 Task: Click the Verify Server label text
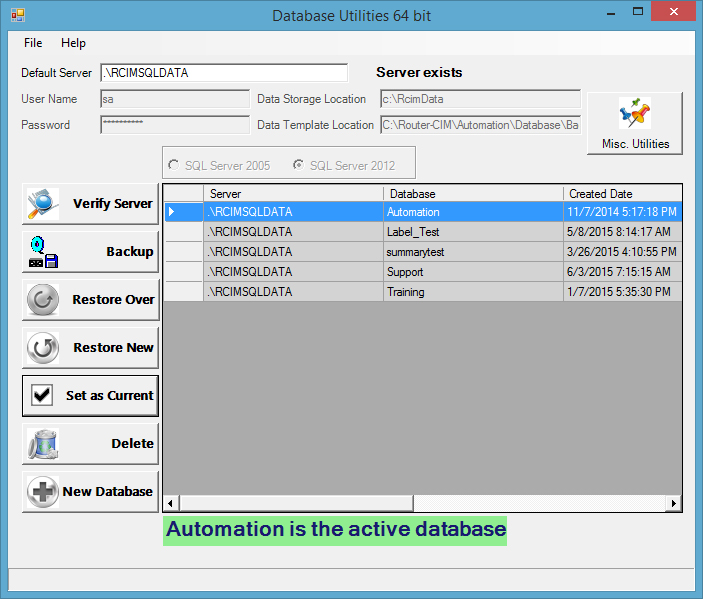coord(113,204)
